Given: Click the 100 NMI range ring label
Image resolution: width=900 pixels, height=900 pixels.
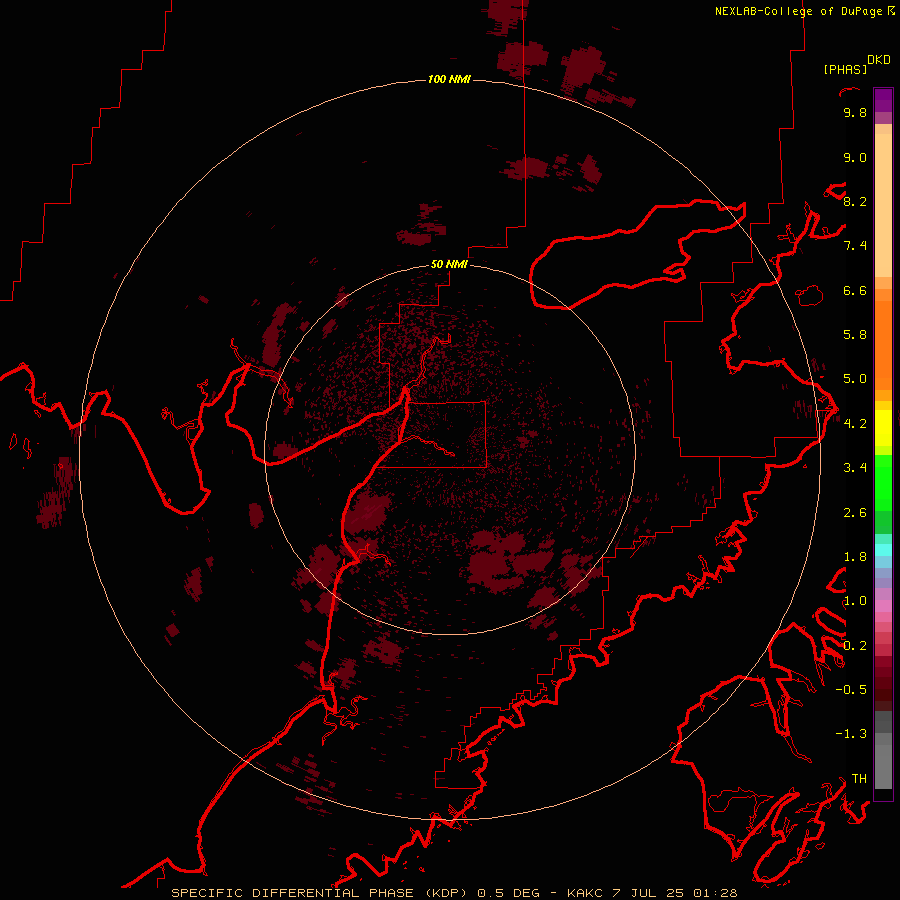Looking at the screenshot, I should [x=449, y=79].
